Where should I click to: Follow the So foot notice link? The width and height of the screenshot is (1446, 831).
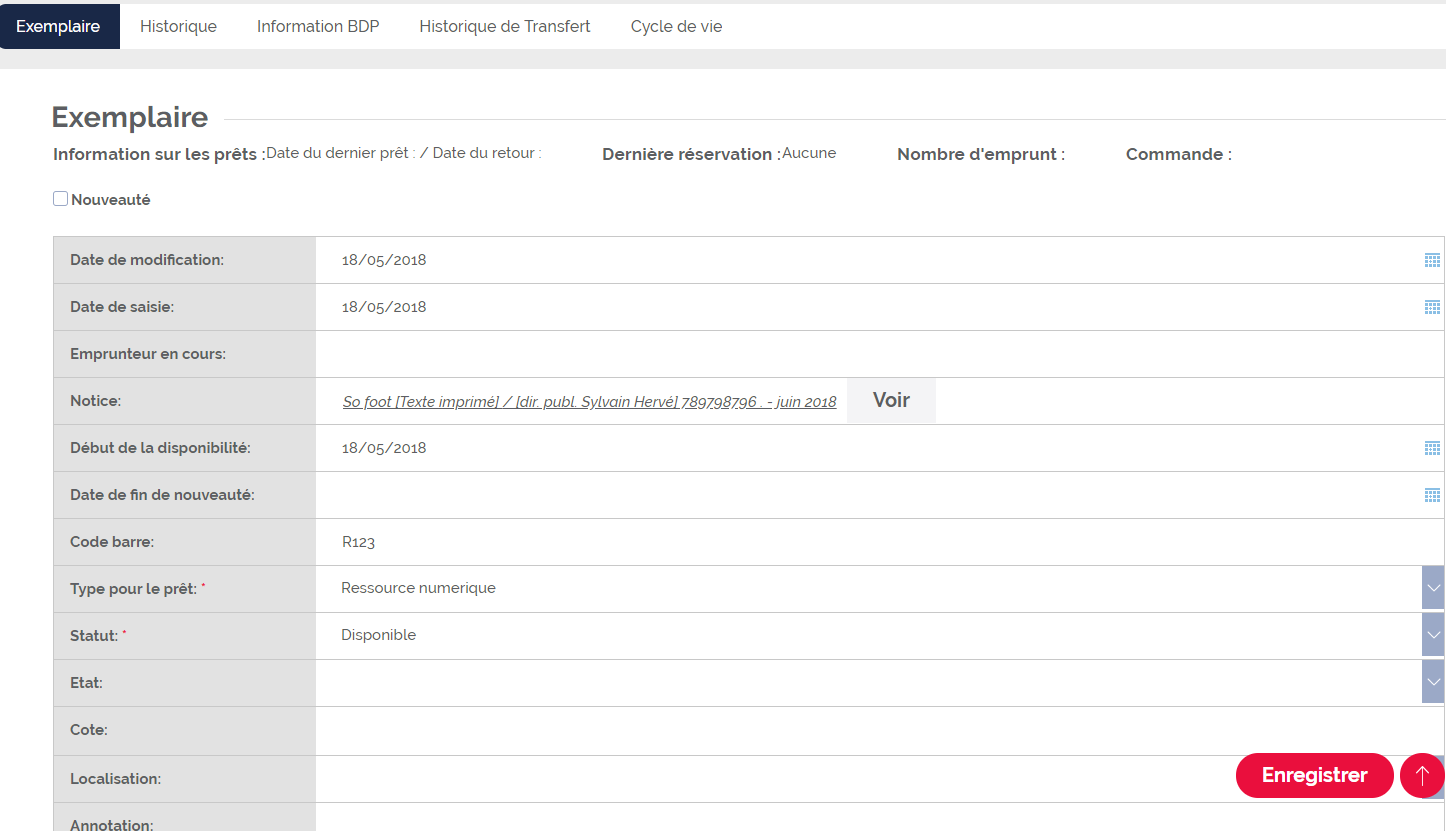tap(589, 402)
